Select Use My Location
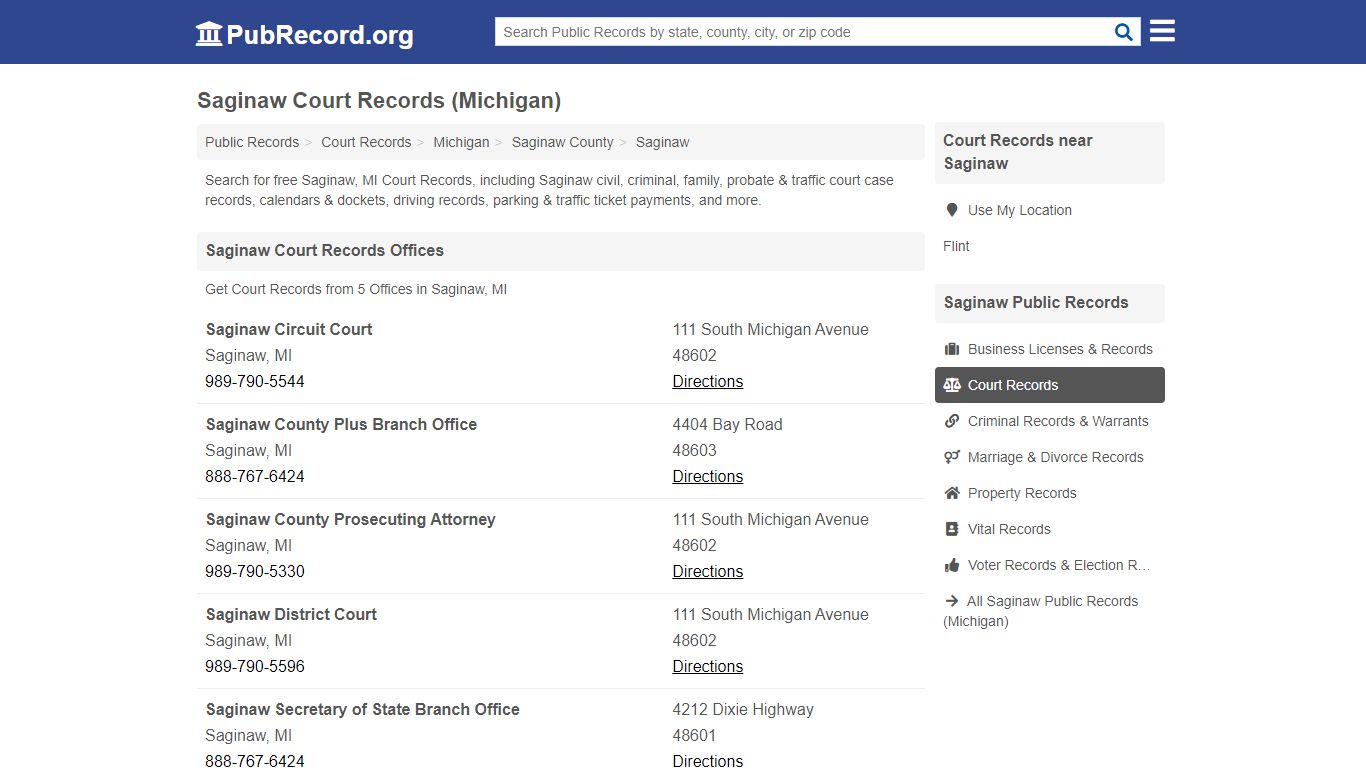Screen dimensions: 1366x768 coord(1020,210)
